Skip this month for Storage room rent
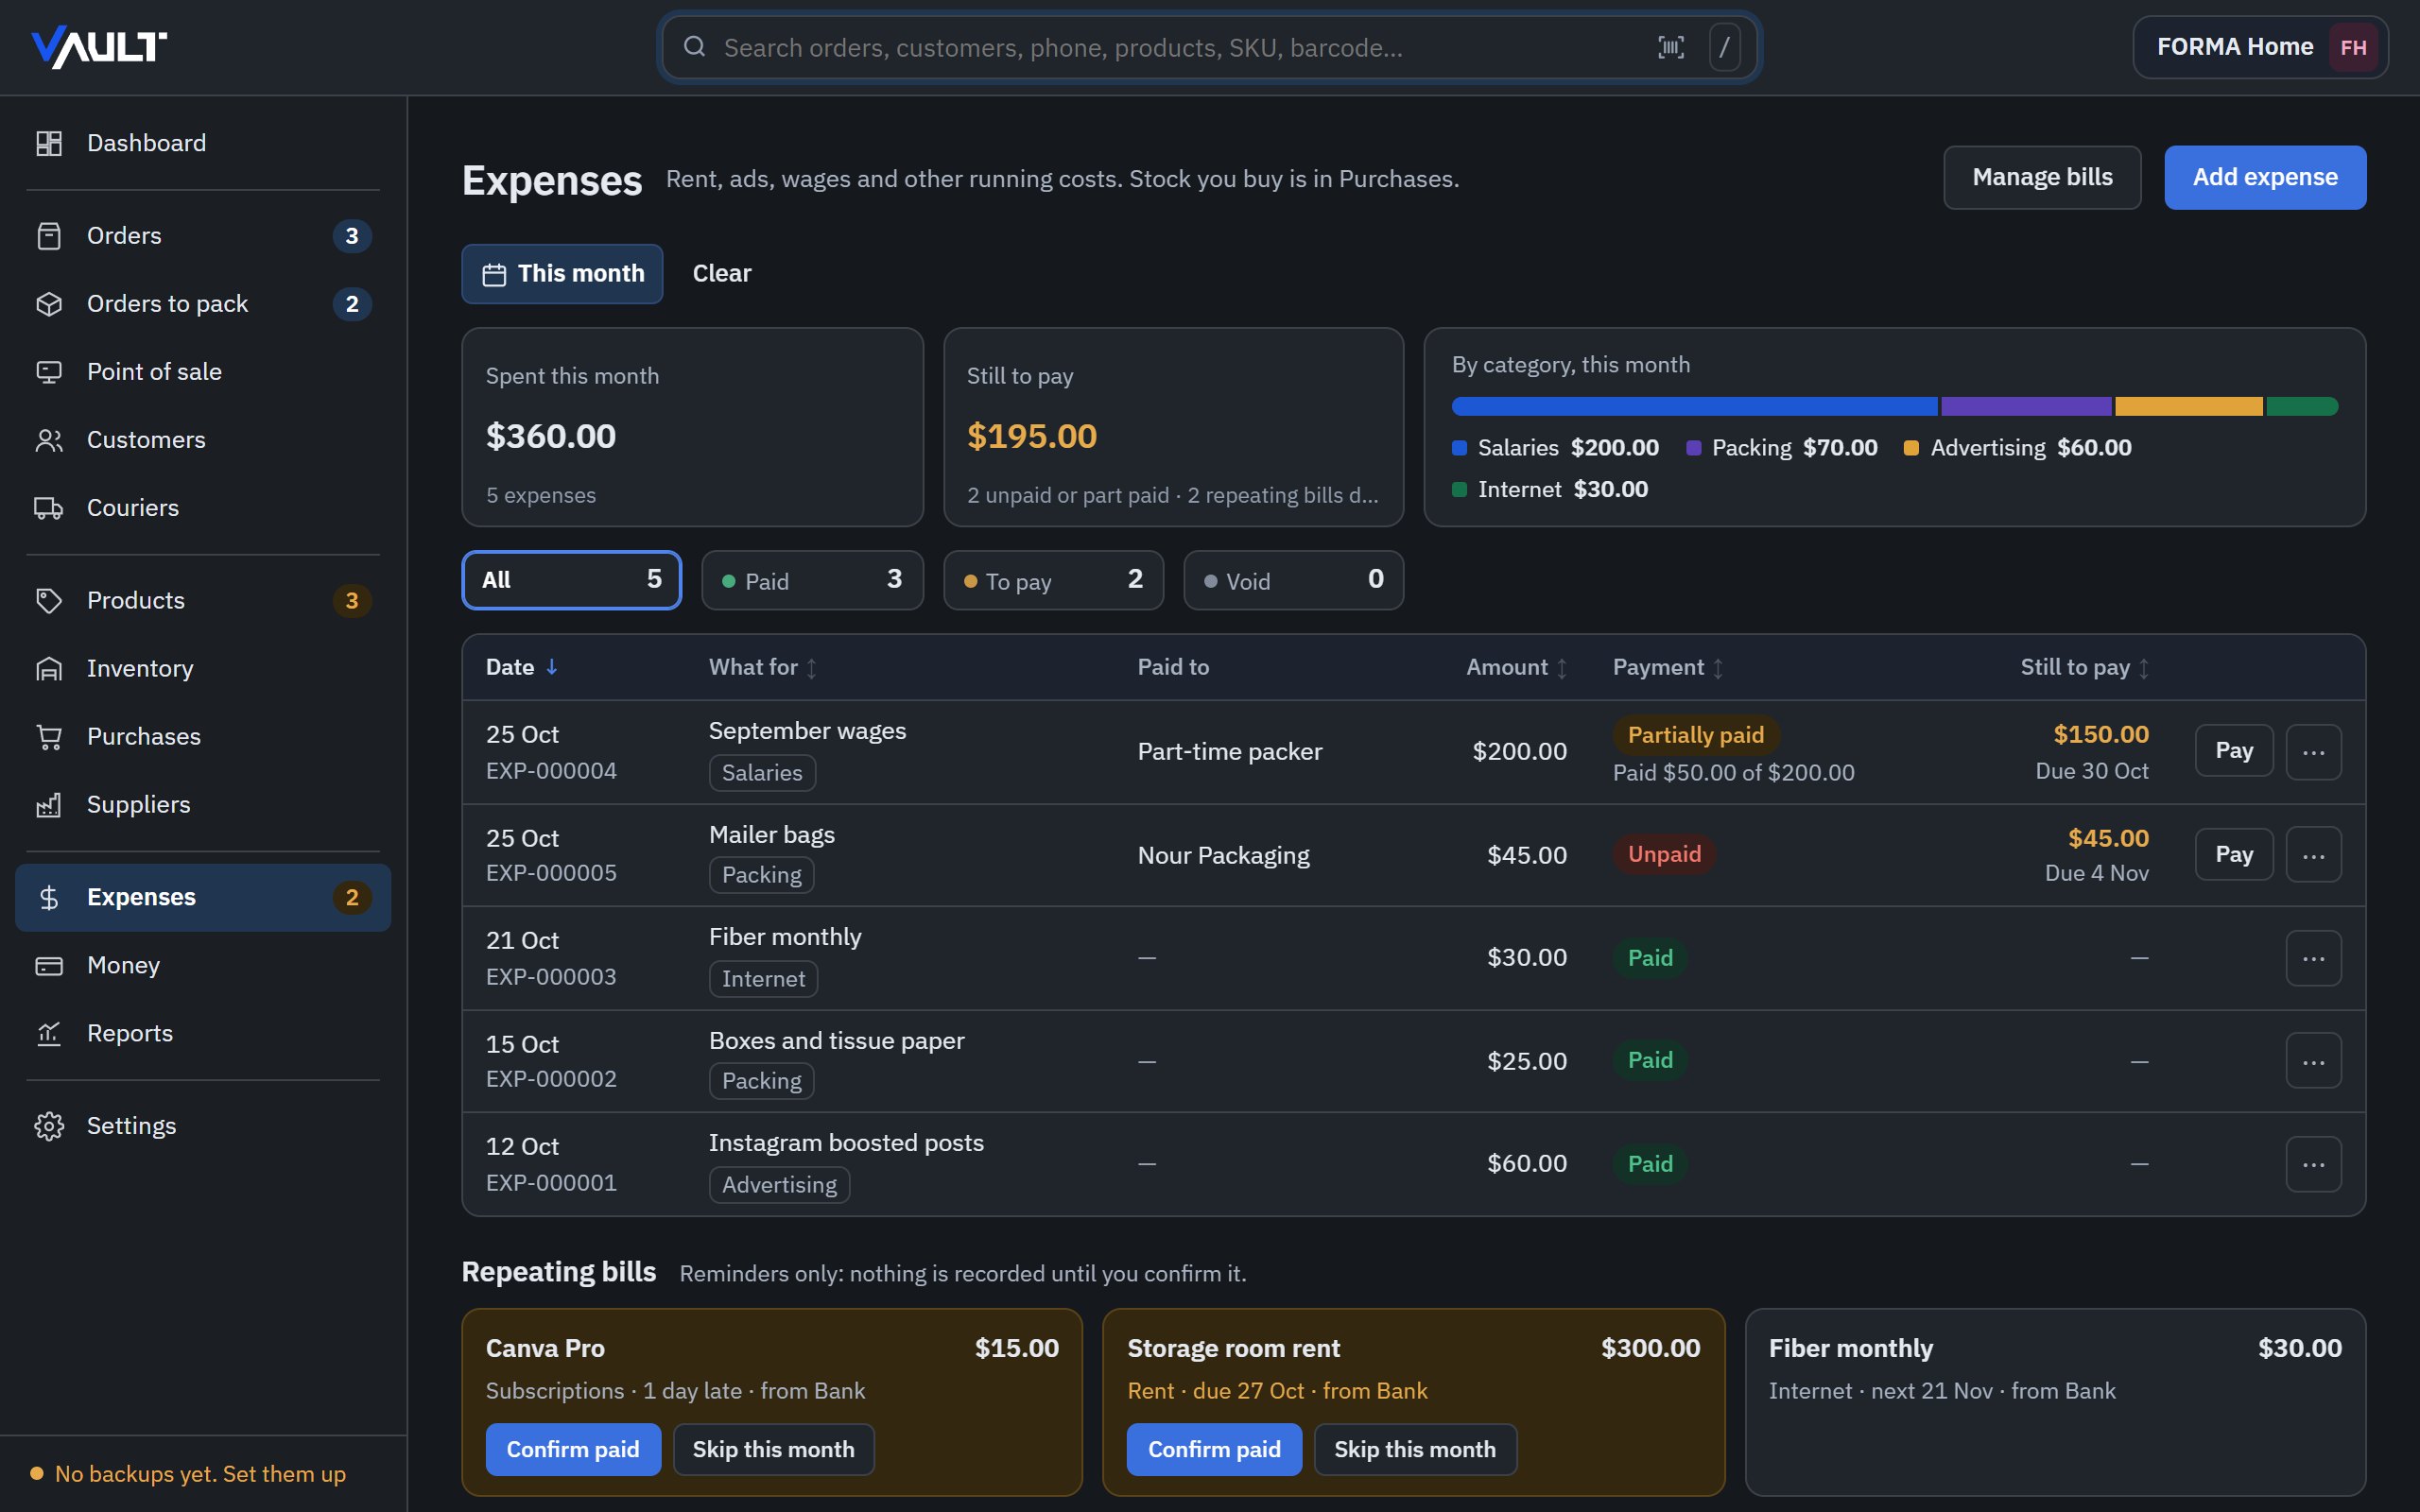 coord(1415,1449)
